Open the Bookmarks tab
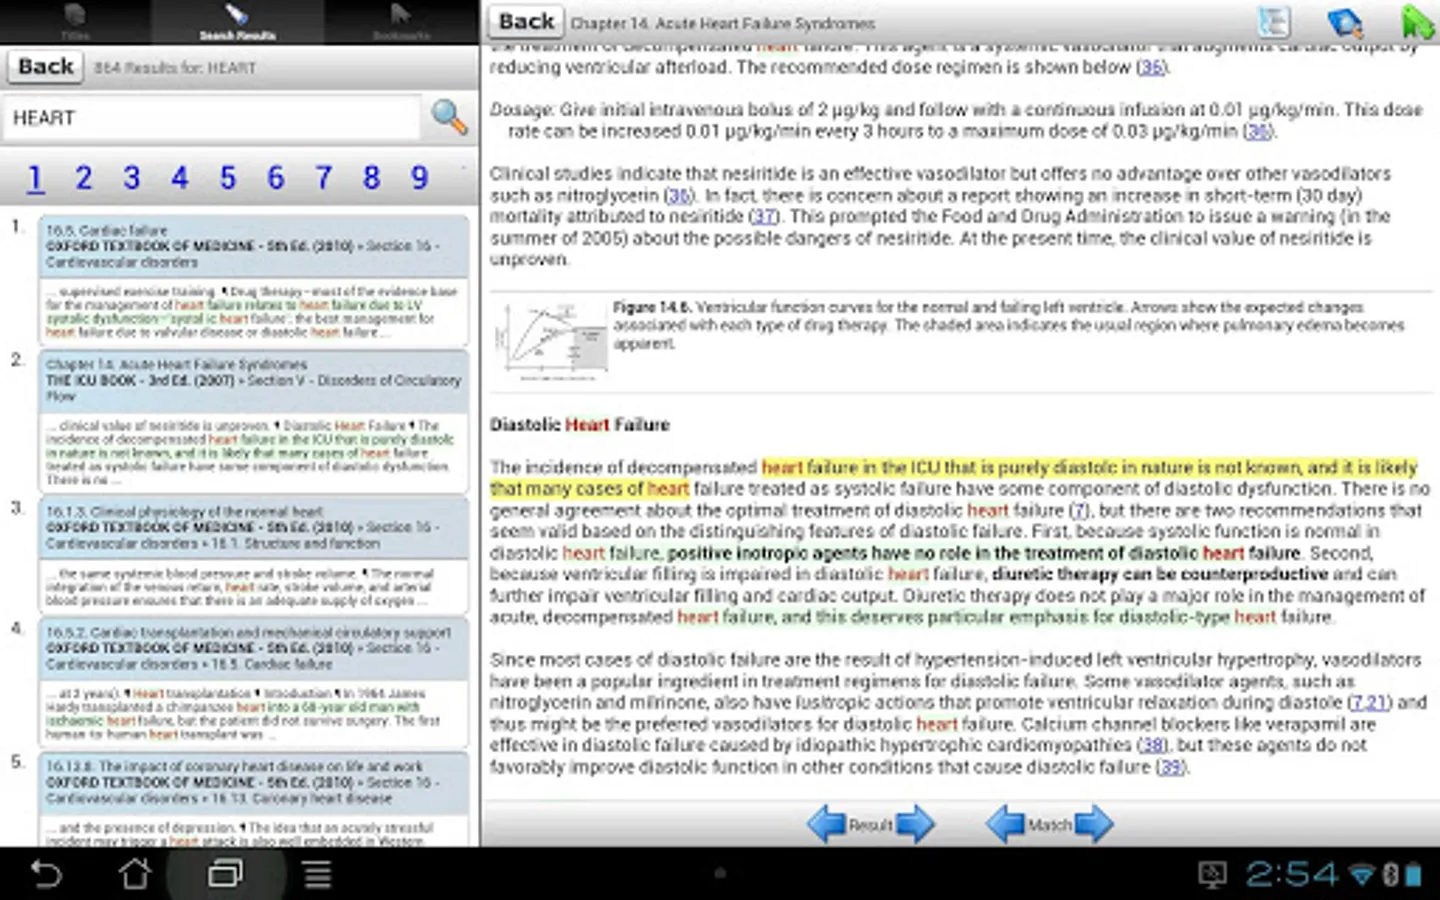 401,22
